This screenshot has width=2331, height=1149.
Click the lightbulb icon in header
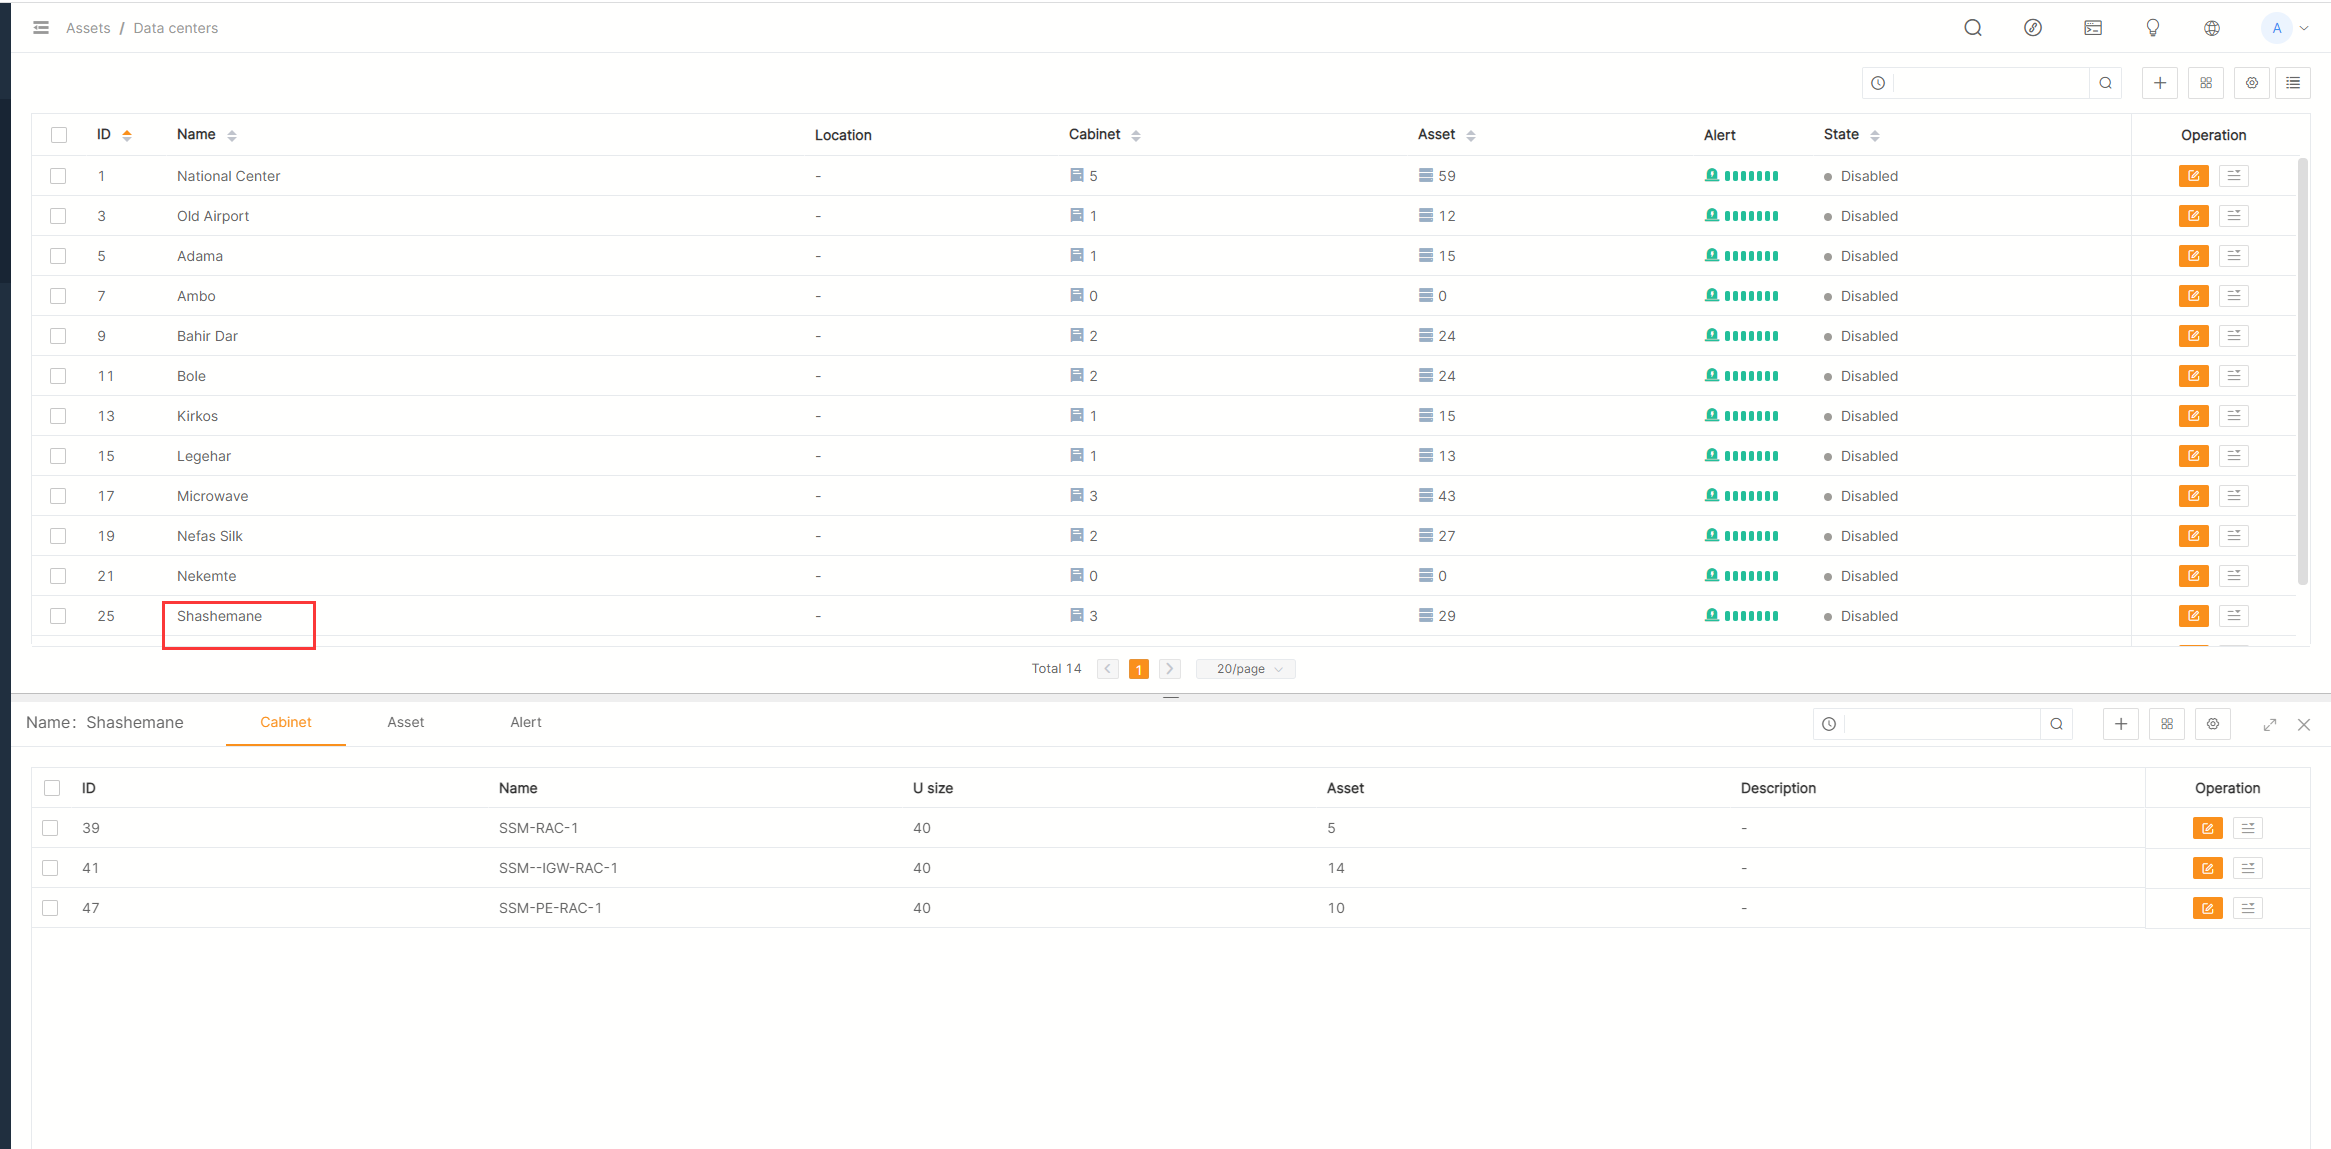(2152, 28)
